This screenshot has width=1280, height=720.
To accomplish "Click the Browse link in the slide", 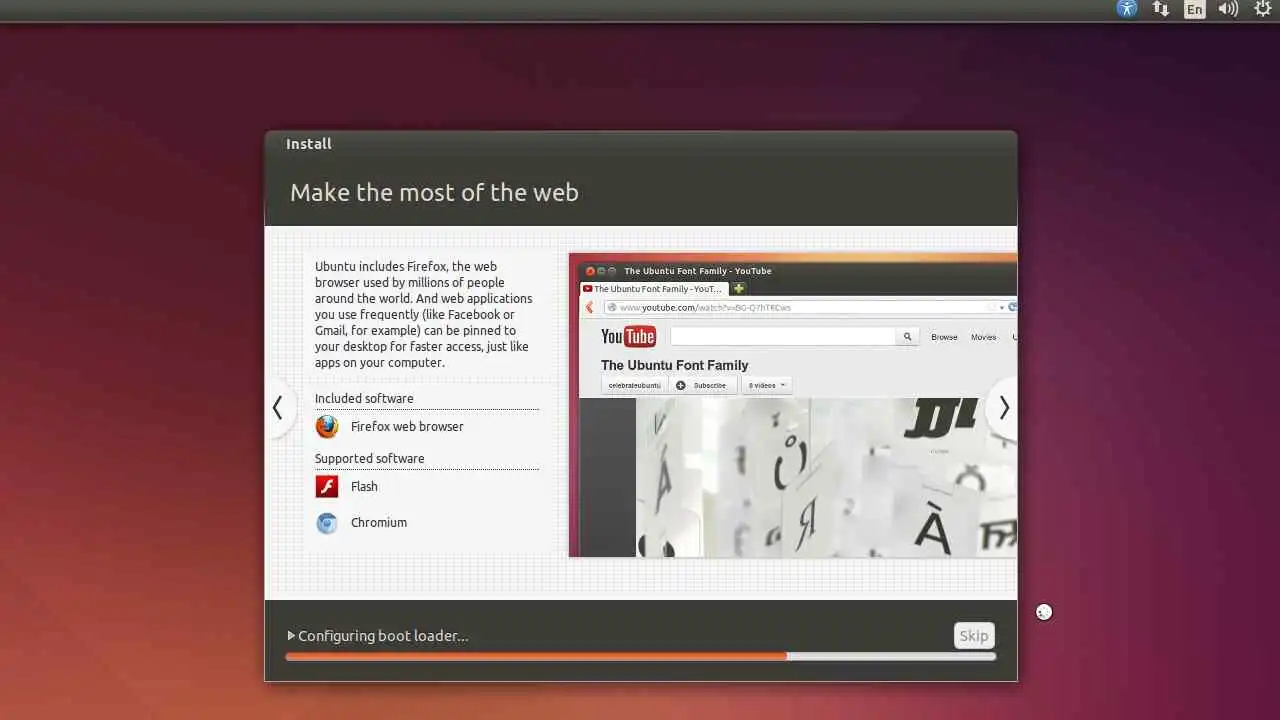I will [x=944, y=337].
